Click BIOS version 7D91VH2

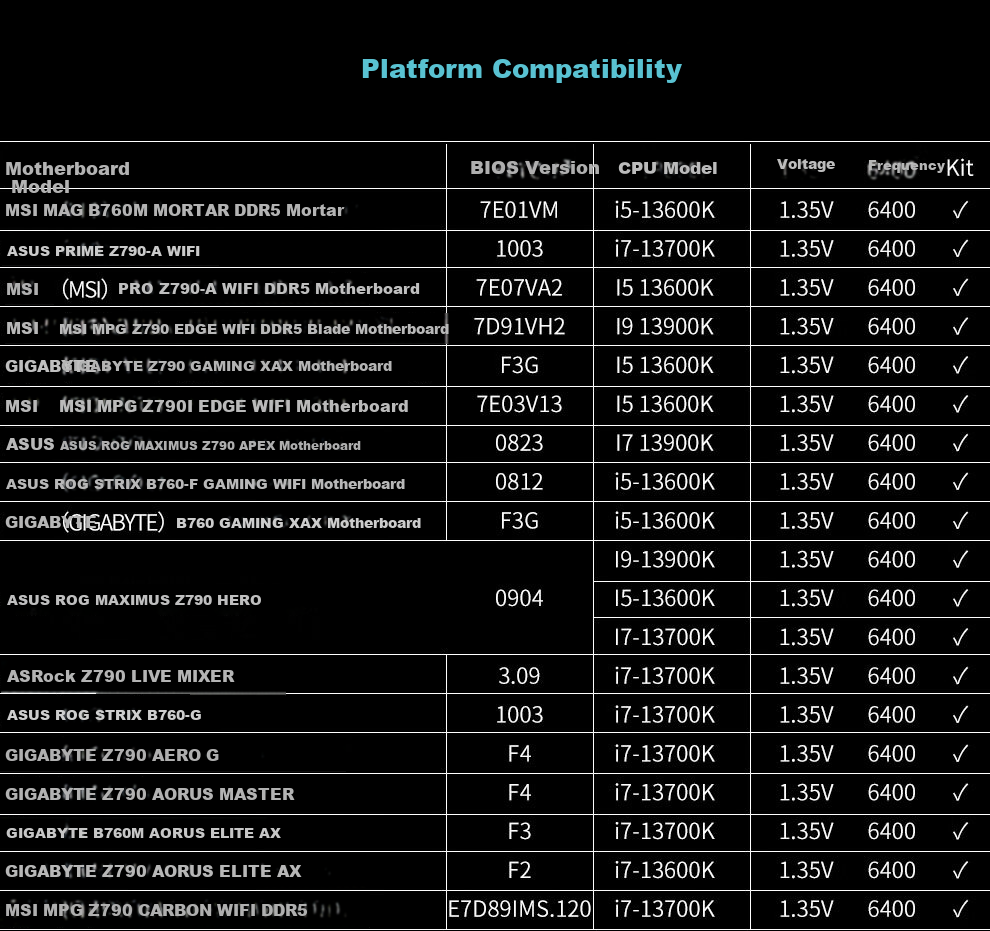point(519,327)
